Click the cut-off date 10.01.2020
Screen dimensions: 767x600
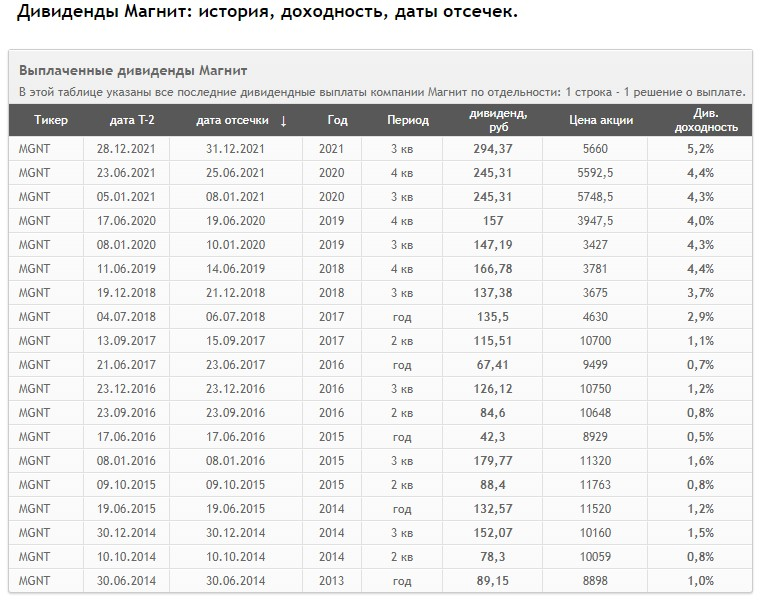pos(235,244)
